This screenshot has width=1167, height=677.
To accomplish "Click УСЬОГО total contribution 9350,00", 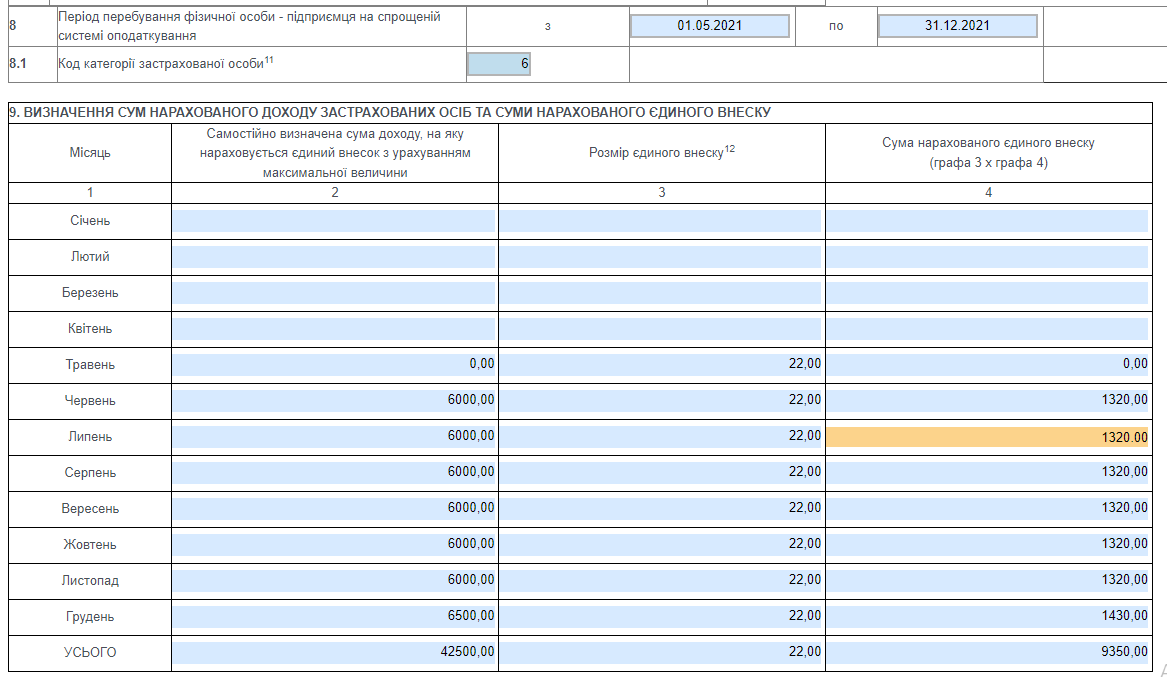I will (988, 652).
